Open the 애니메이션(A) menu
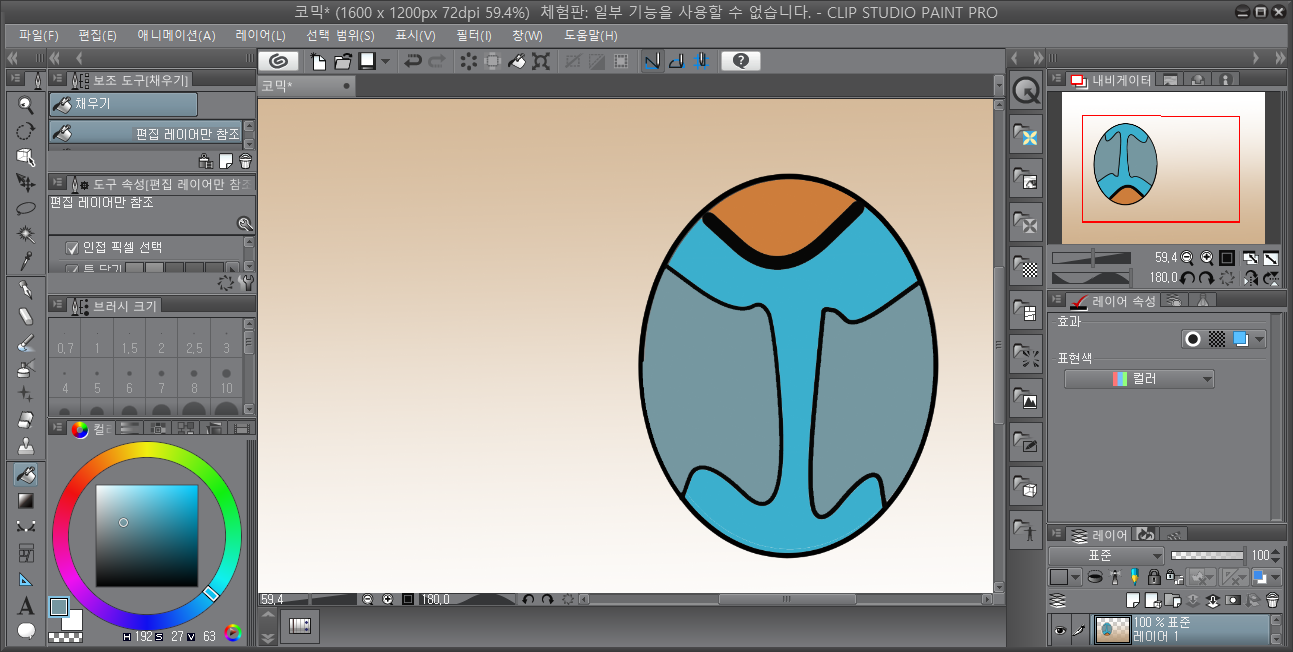The image size is (1293, 652). coord(176,35)
